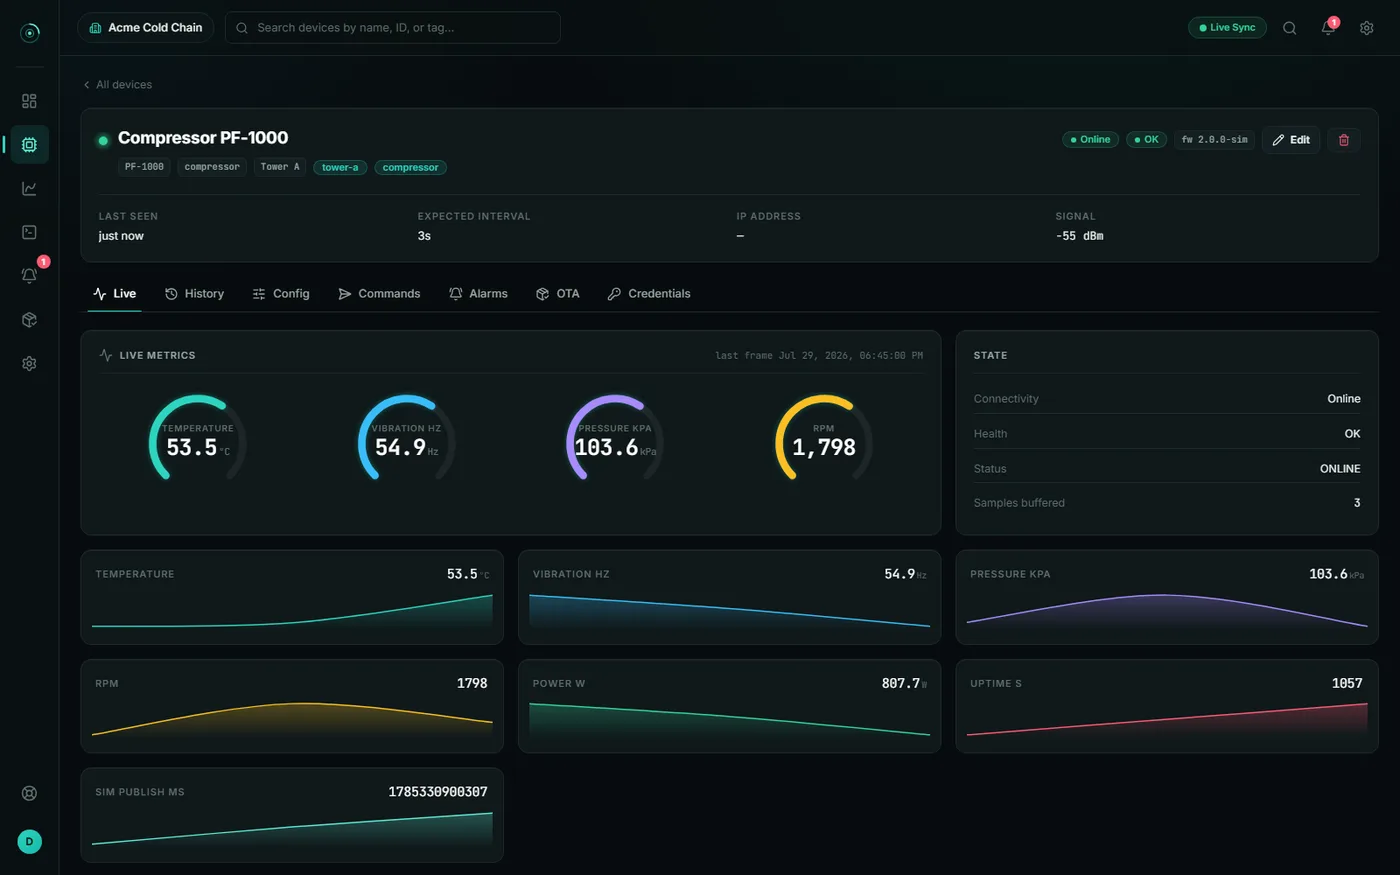This screenshot has width=1400, height=875.
Task: Open the alarms bell sidebar icon
Action: click(29, 276)
